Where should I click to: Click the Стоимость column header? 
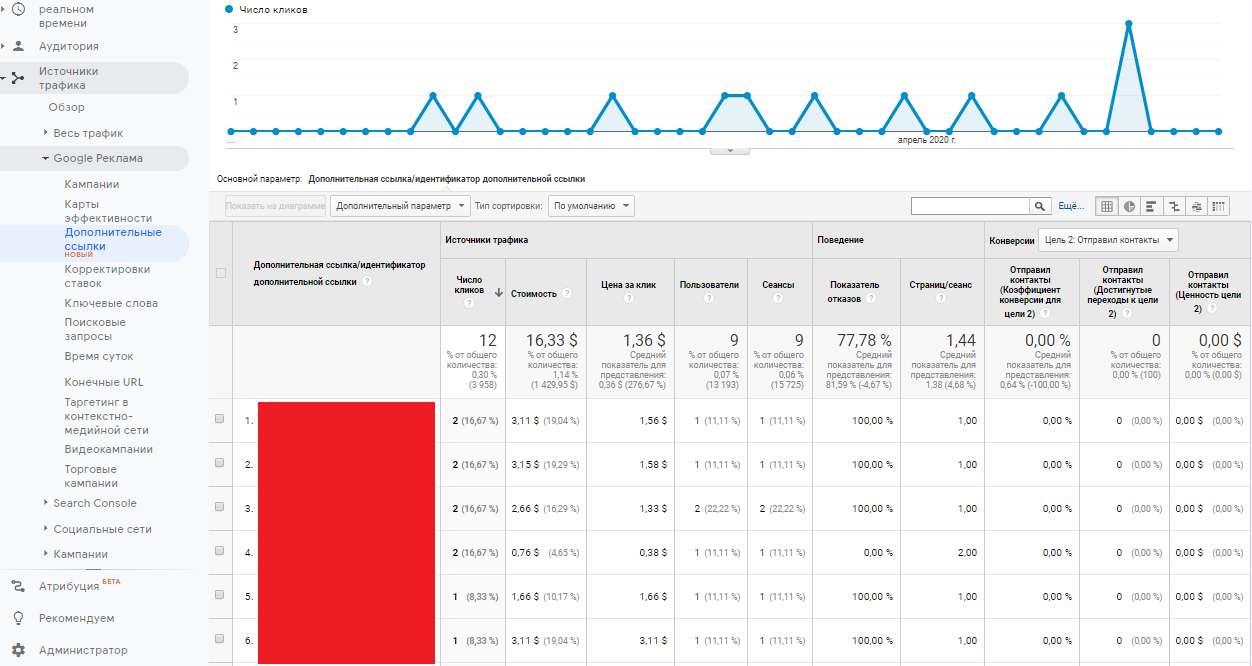[533, 294]
